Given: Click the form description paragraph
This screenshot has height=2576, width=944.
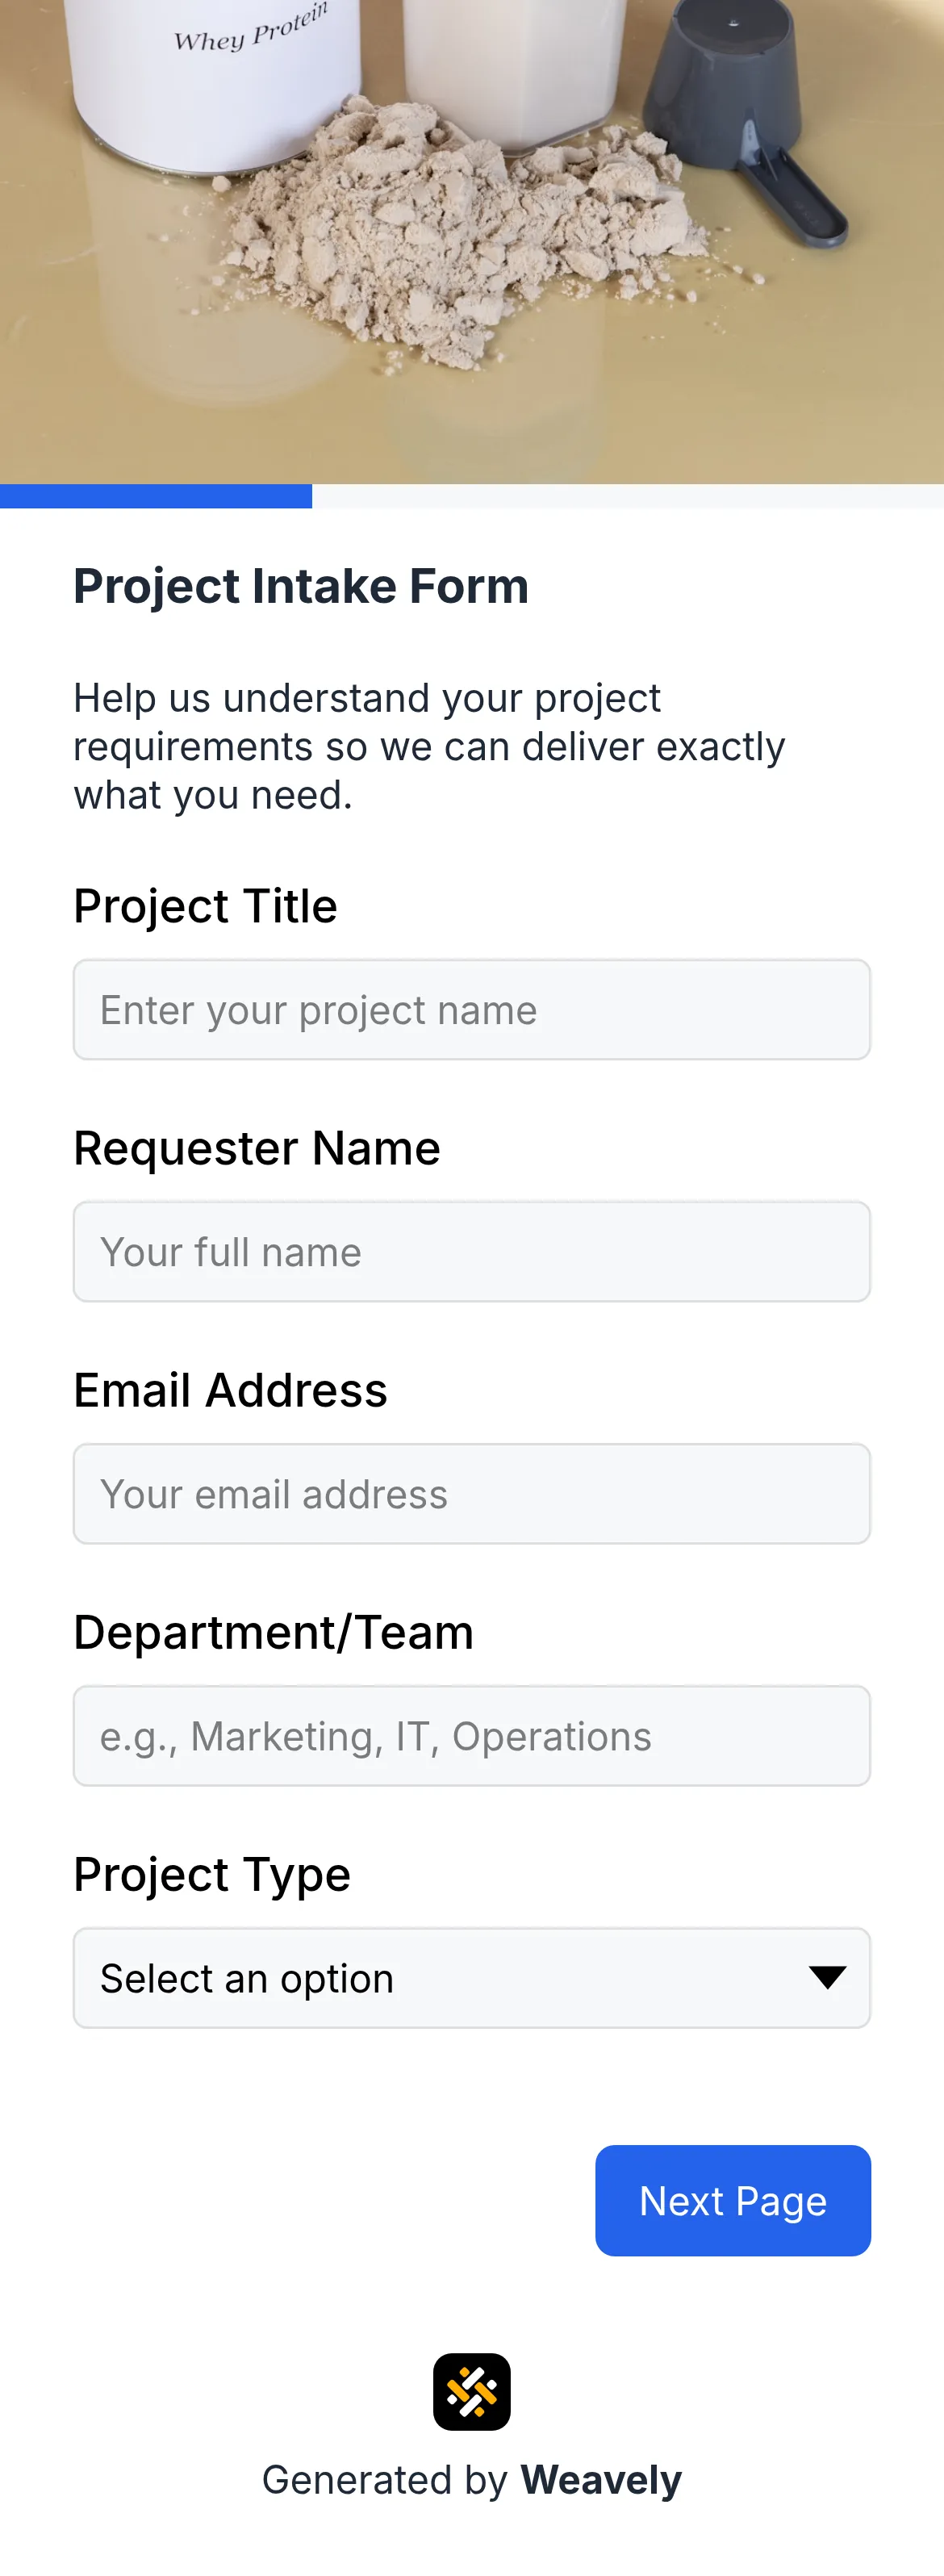Looking at the screenshot, I should [429, 745].
